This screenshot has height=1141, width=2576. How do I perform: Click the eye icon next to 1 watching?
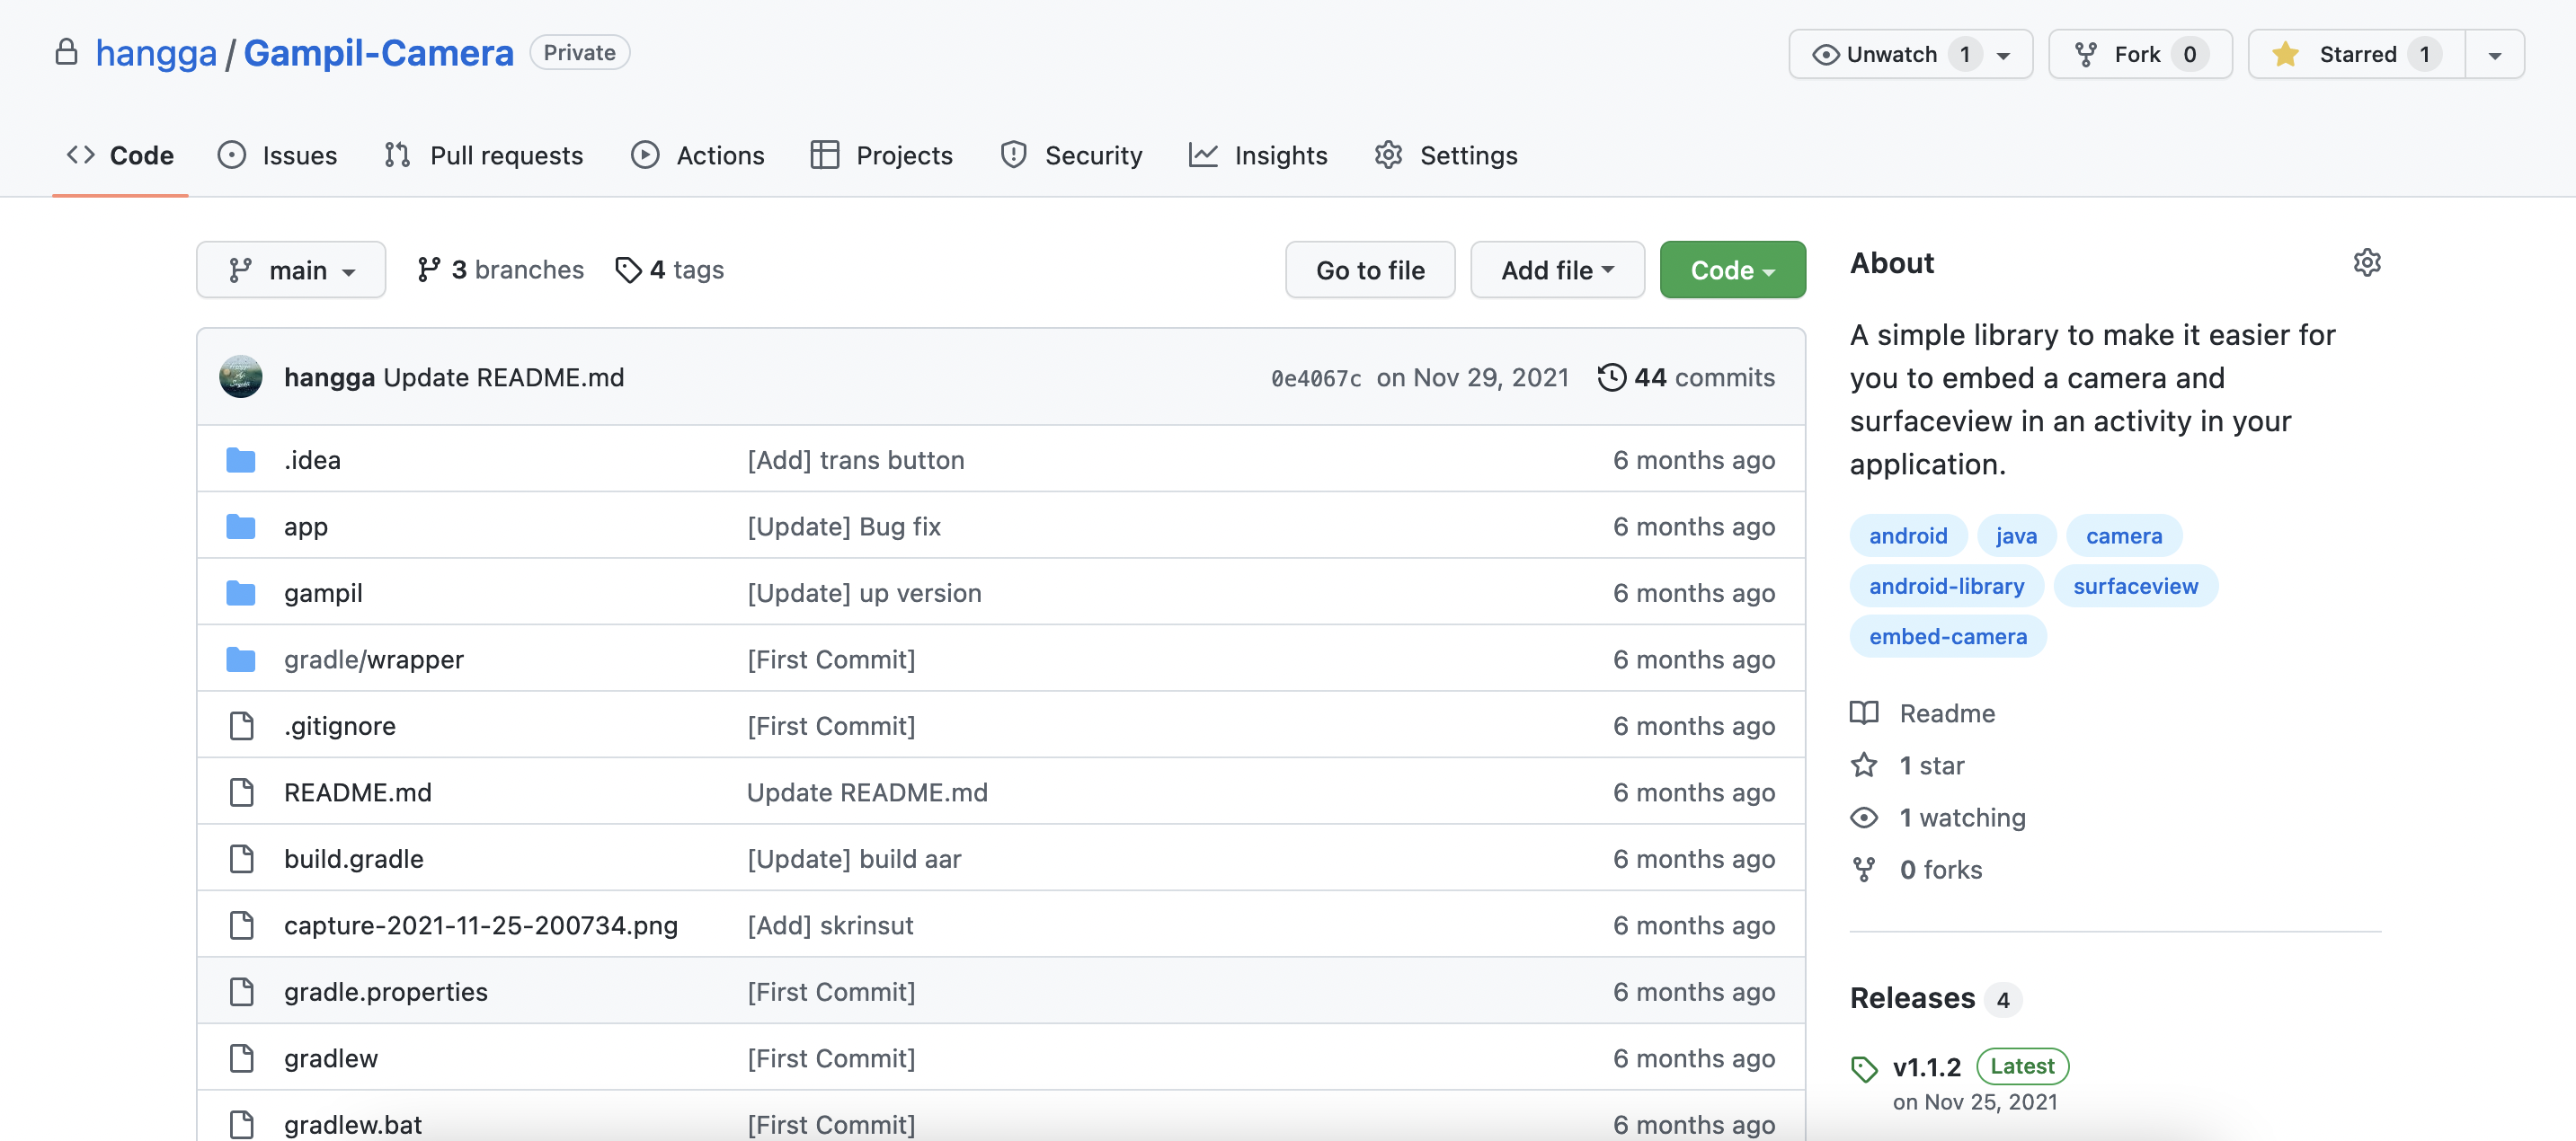pos(1864,818)
